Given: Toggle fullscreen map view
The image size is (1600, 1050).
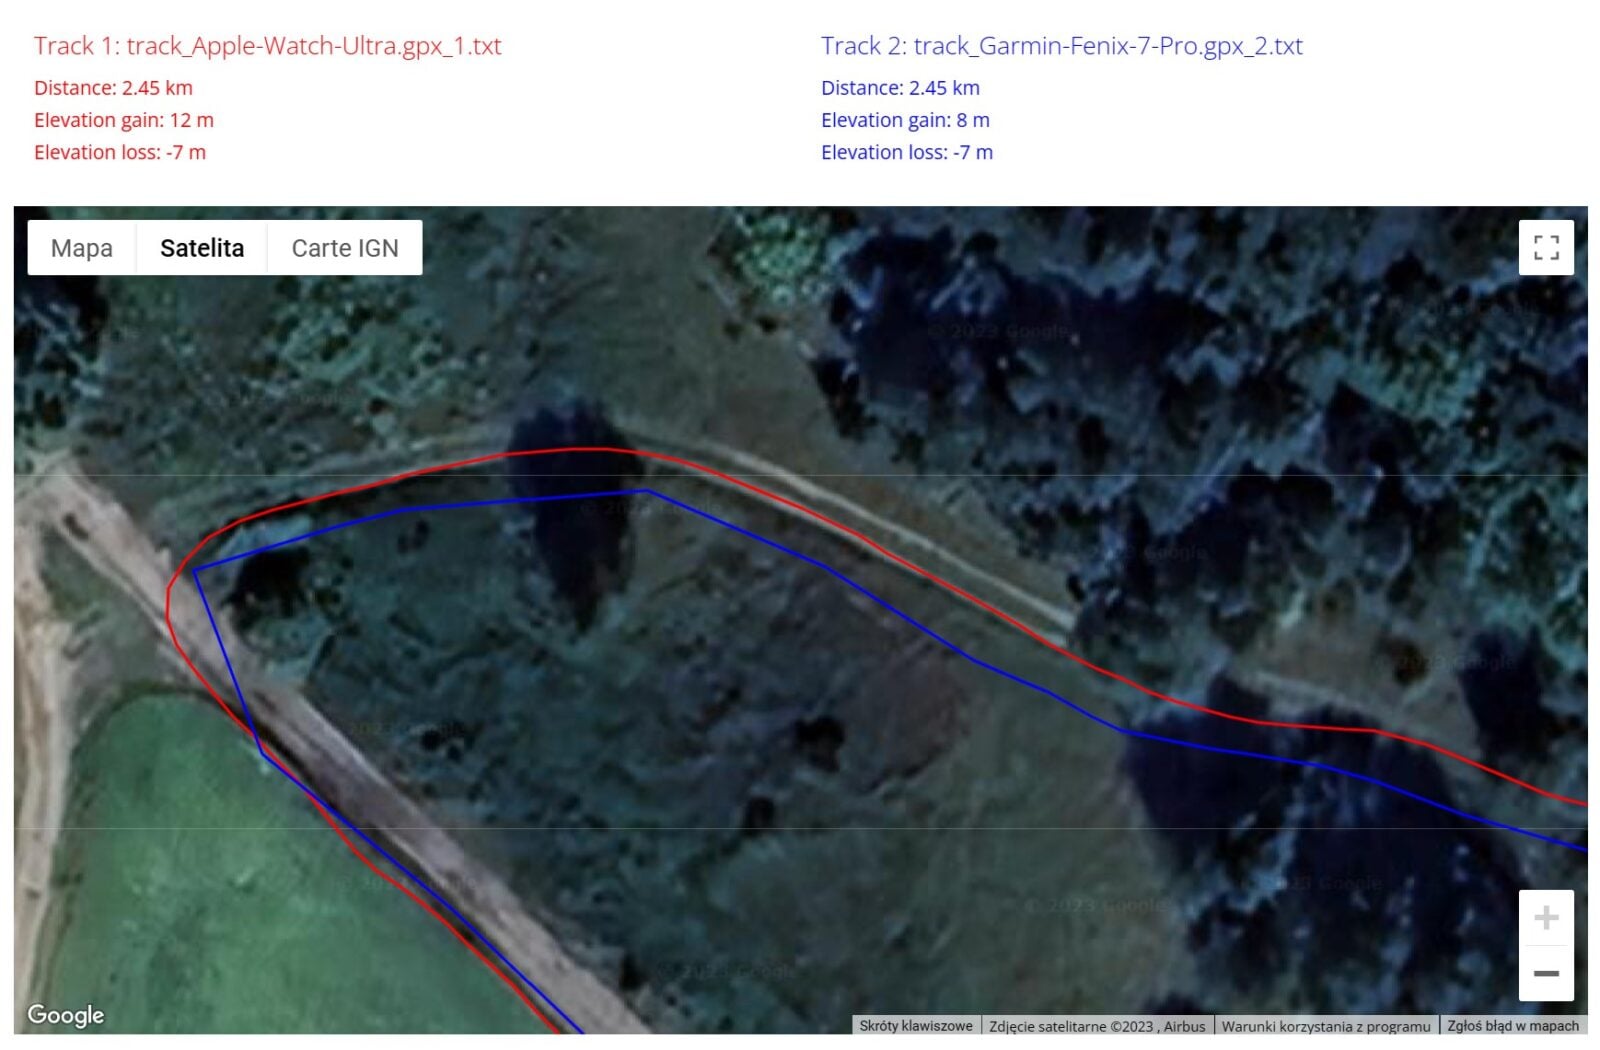Looking at the screenshot, I should (1546, 247).
